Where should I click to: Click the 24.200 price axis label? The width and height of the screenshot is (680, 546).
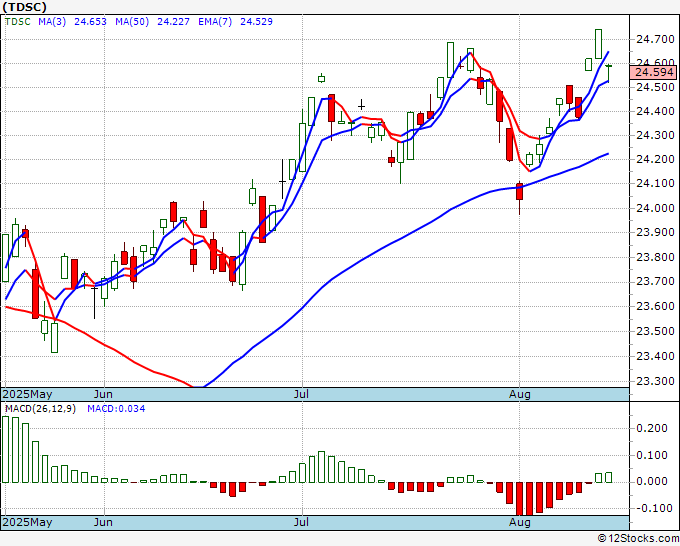tap(655, 159)
